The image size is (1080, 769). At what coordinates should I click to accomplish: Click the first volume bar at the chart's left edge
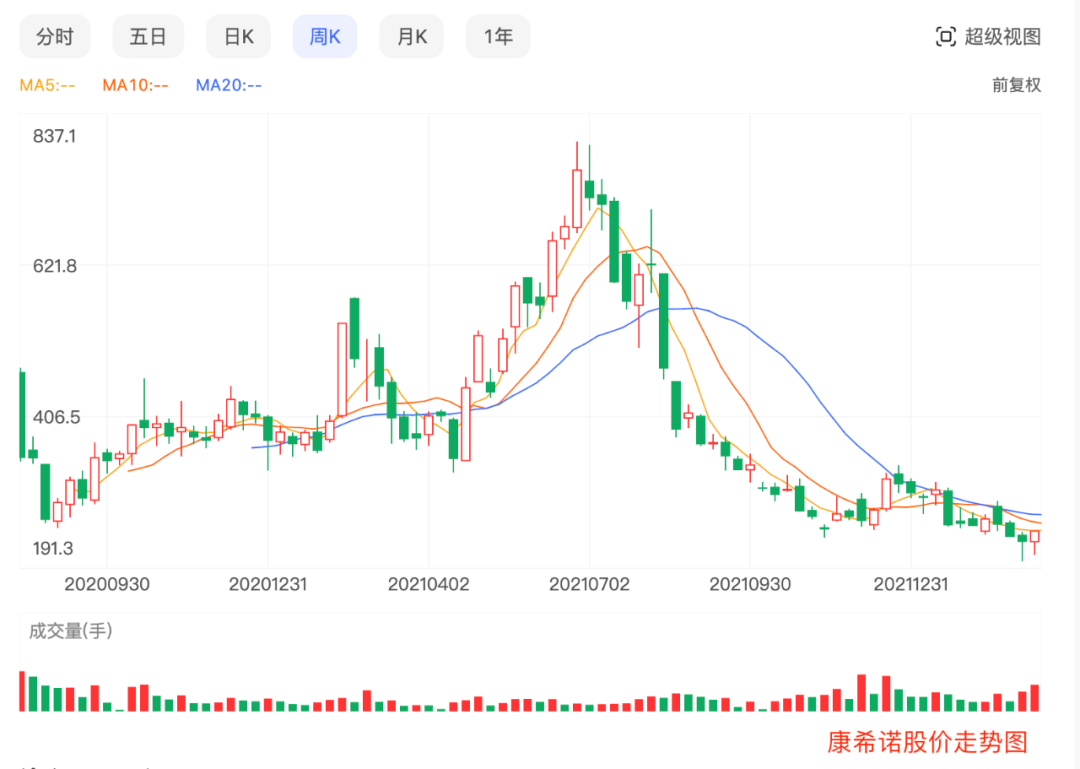click(x=22, y=691)
